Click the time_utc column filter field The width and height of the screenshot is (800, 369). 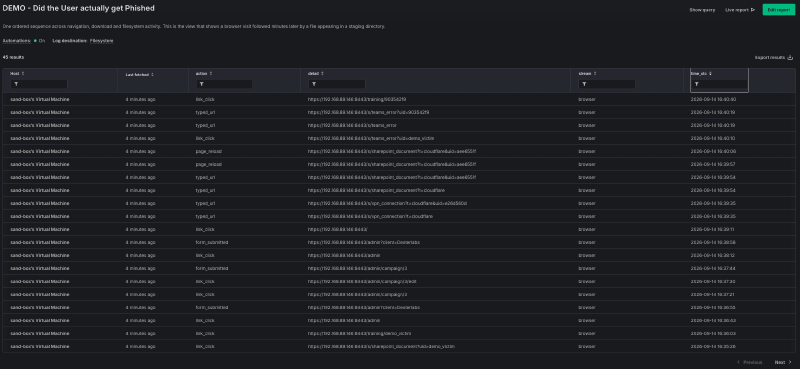tap(719, 84)
